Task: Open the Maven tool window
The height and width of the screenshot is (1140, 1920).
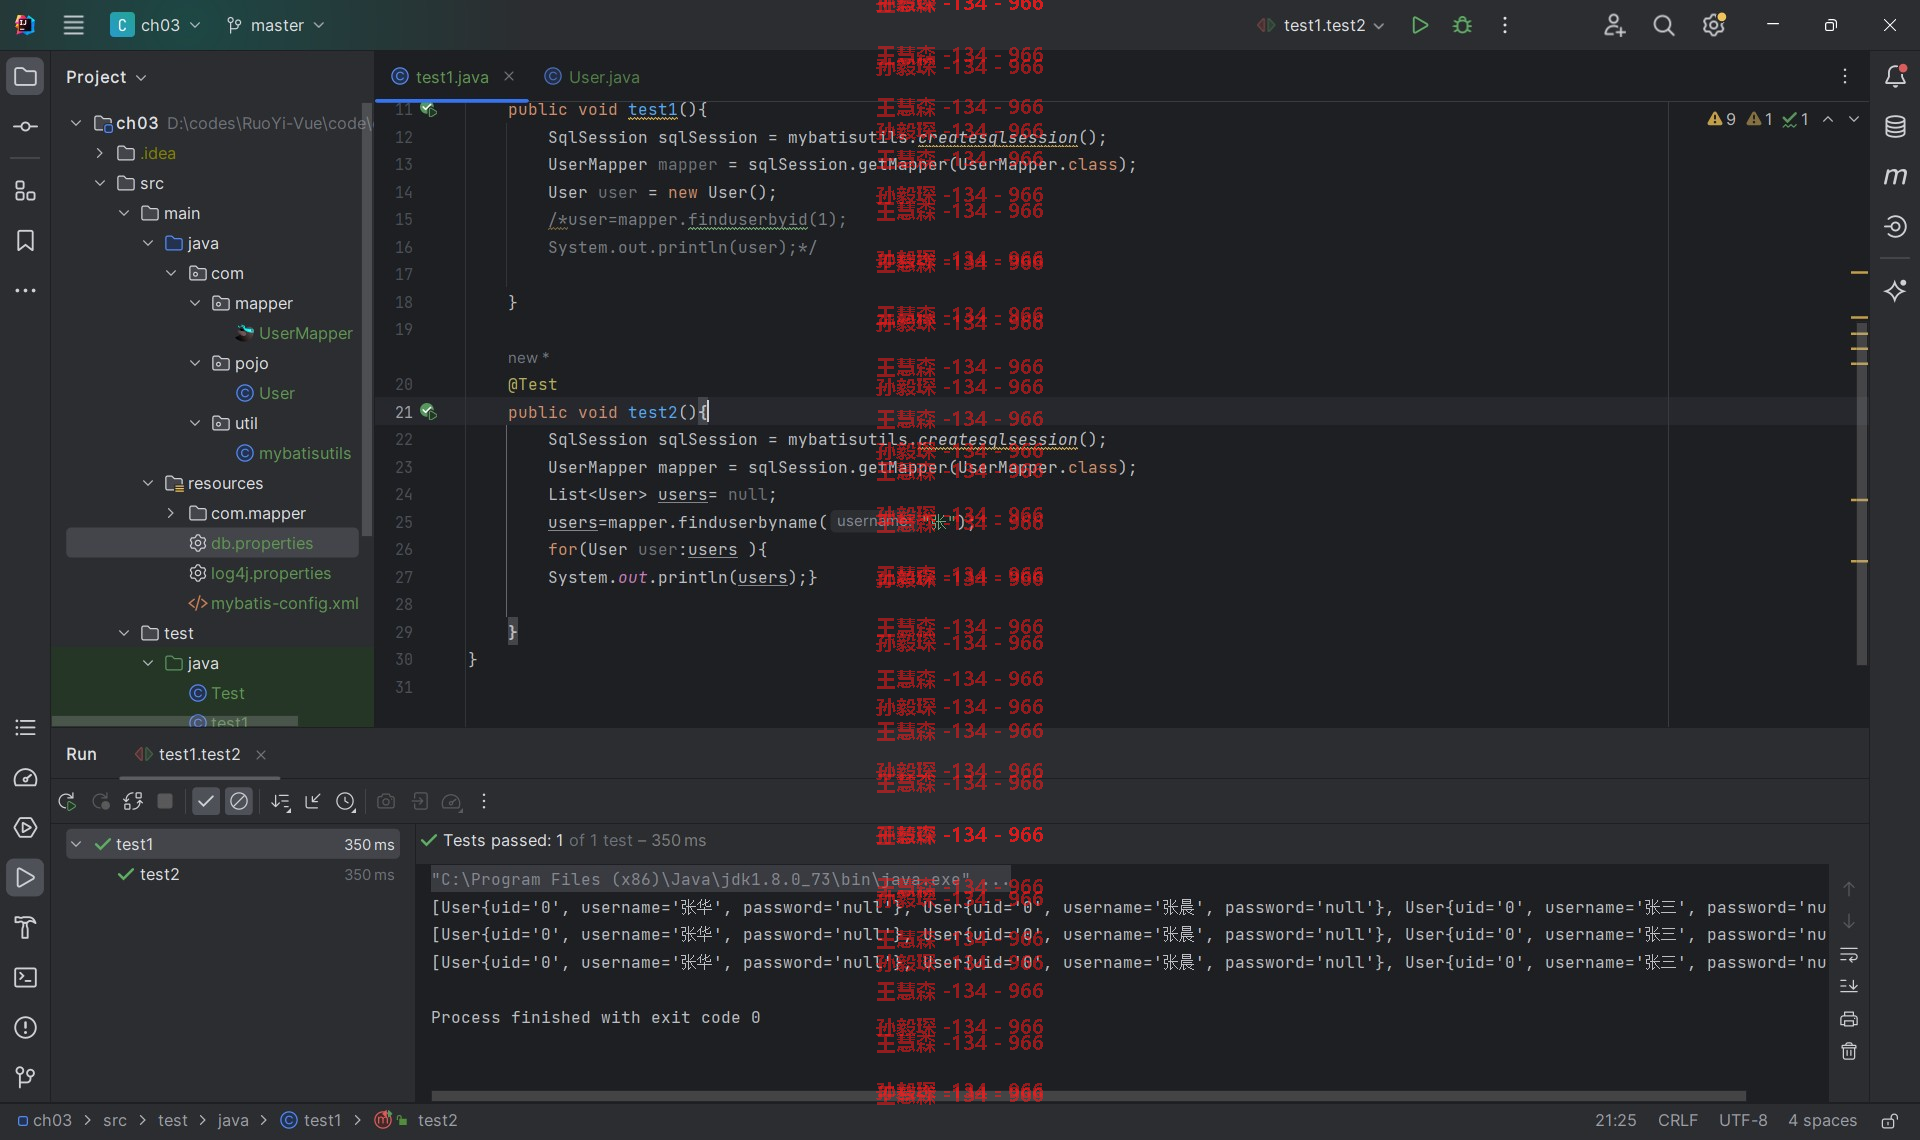Action: tap(1895, 177)
